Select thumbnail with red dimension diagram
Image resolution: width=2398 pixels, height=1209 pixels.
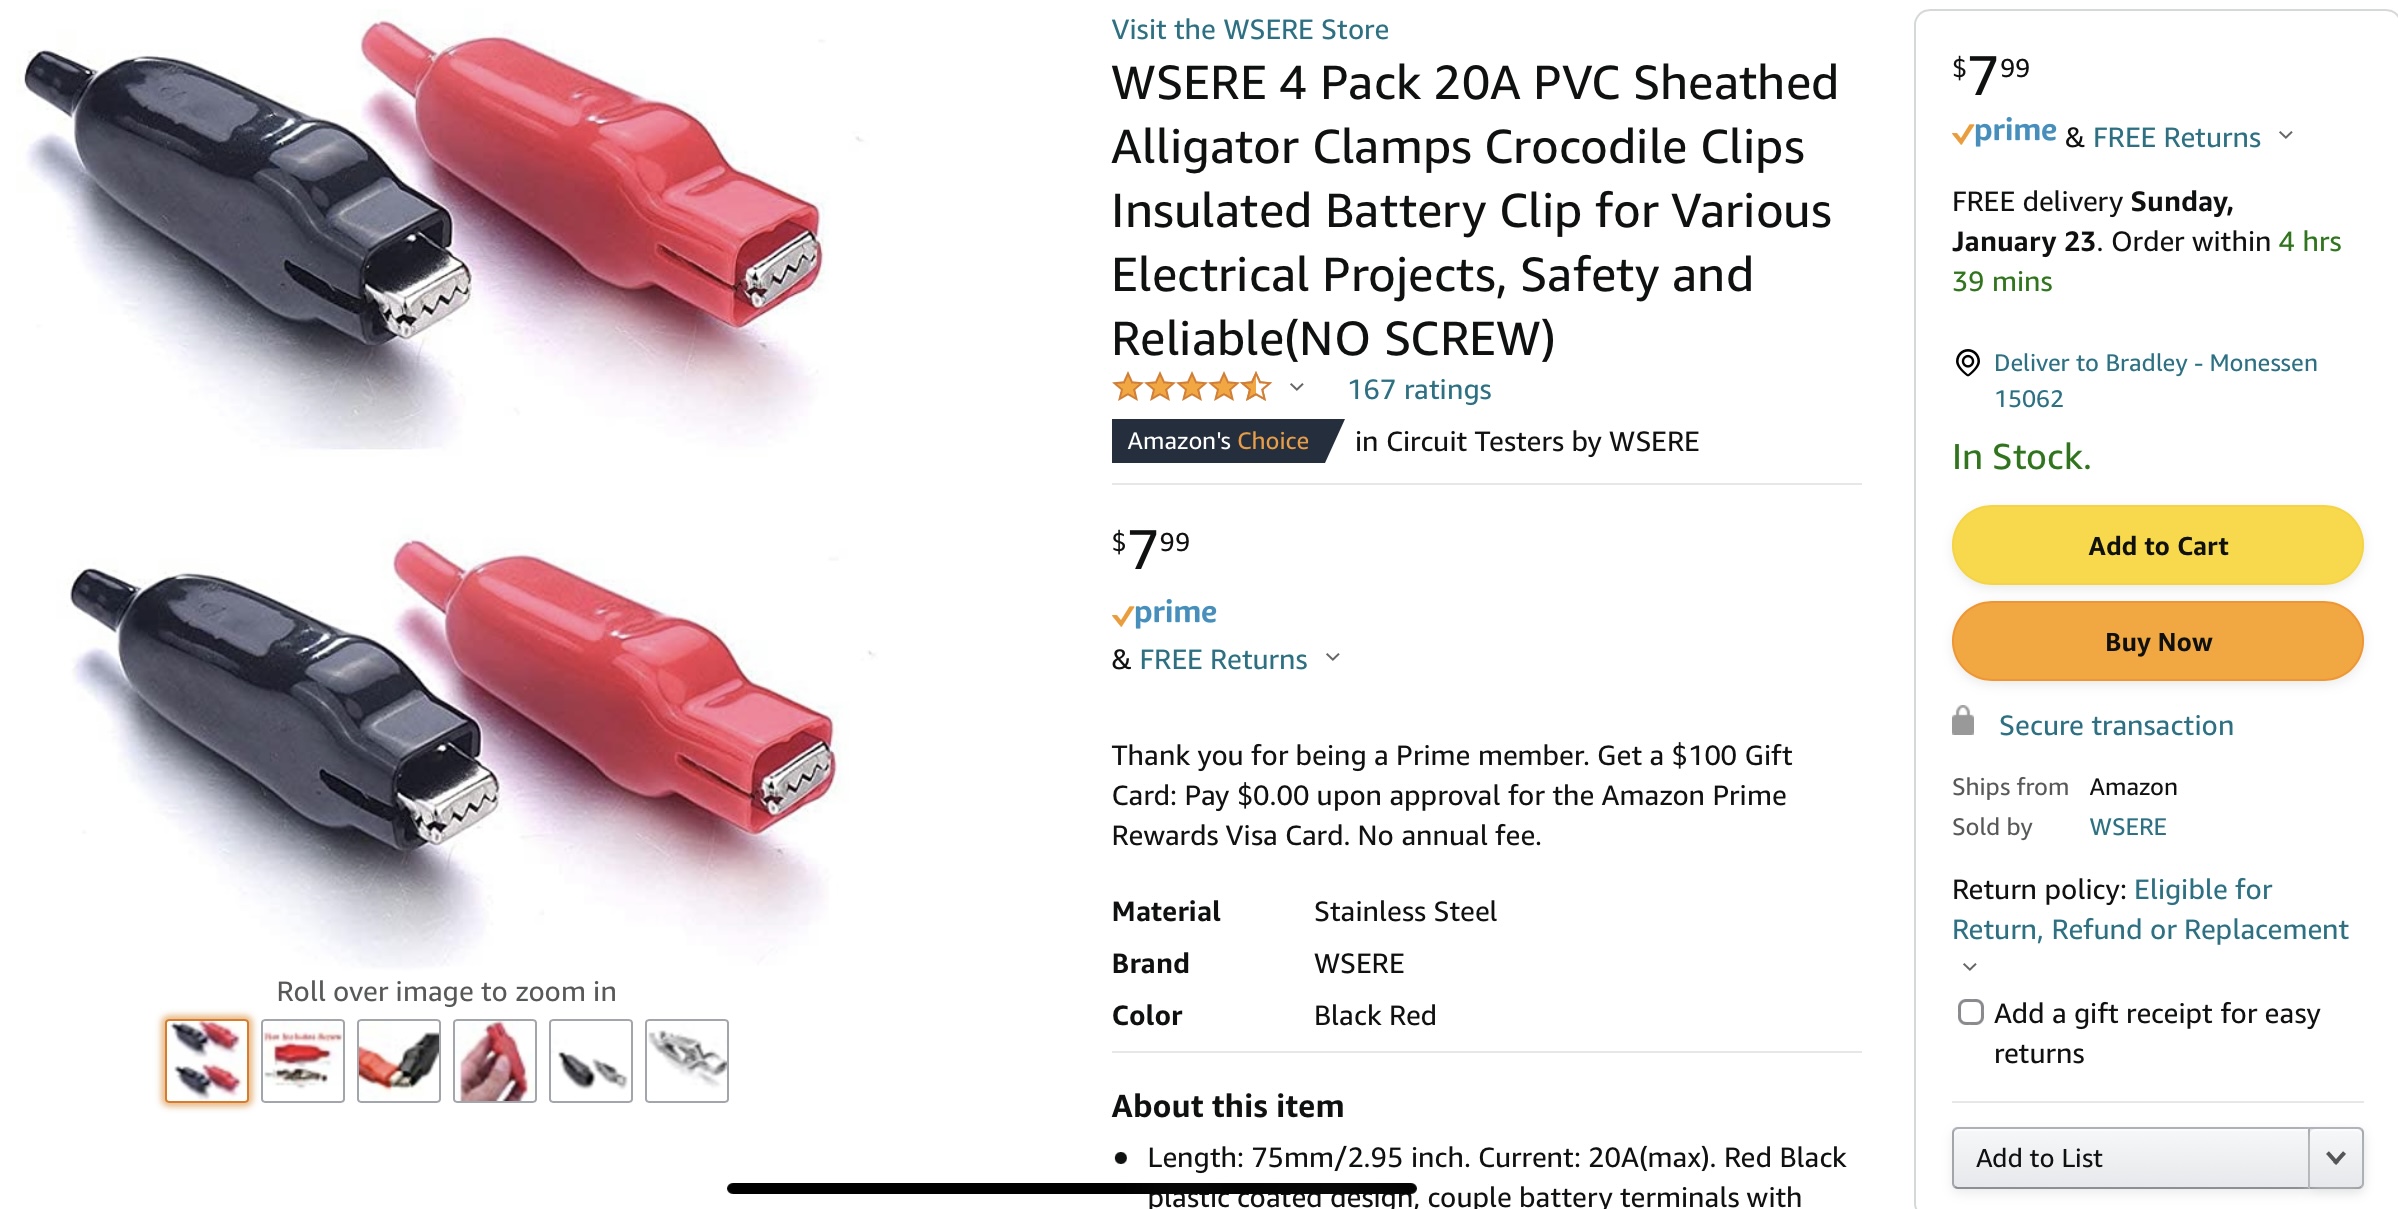[303, 1060]
